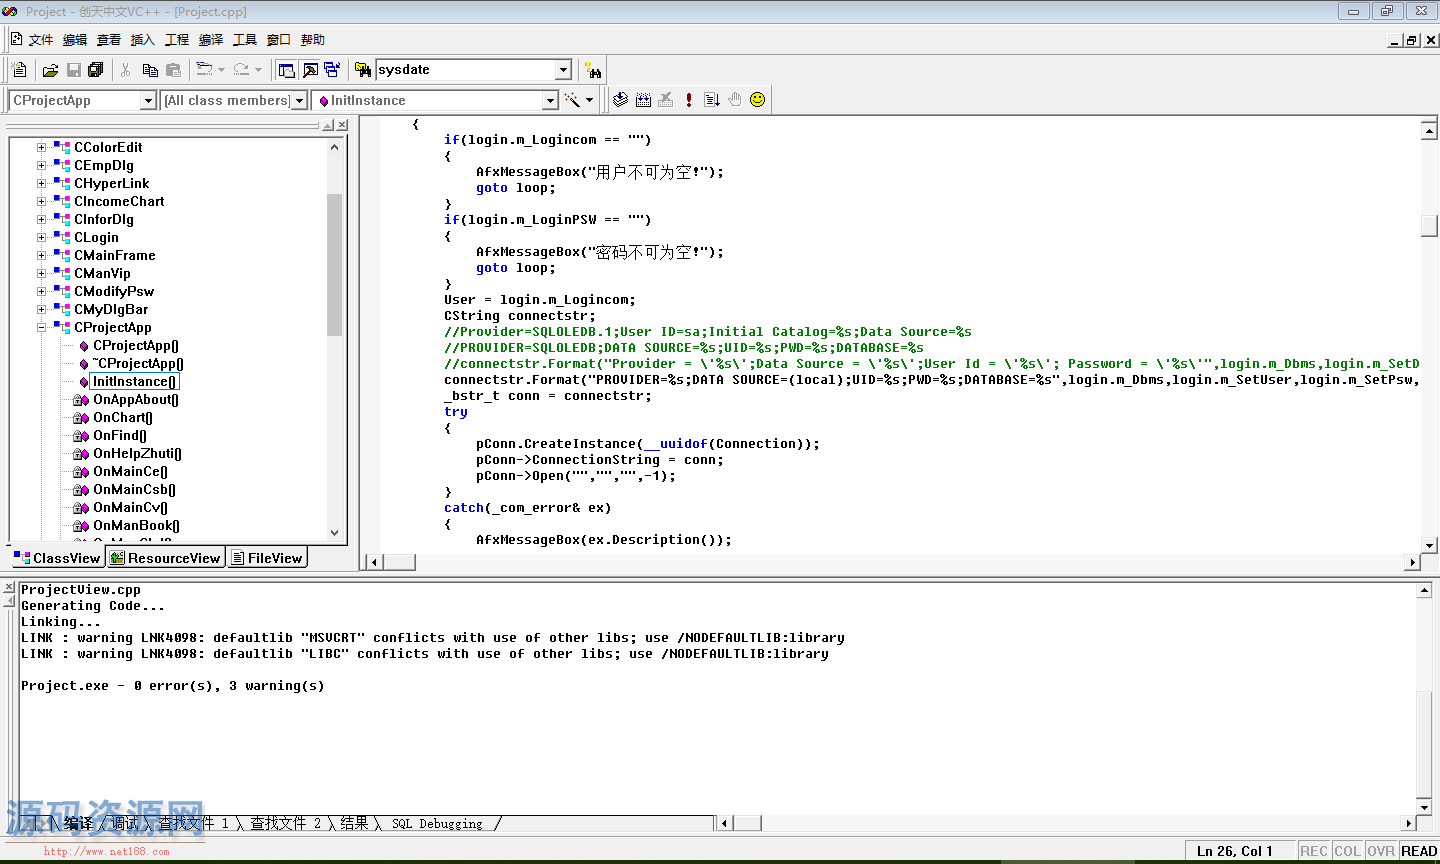The image size is (1440, 864).
Task: Click the Go debug icon
Action: pos(712,100)
